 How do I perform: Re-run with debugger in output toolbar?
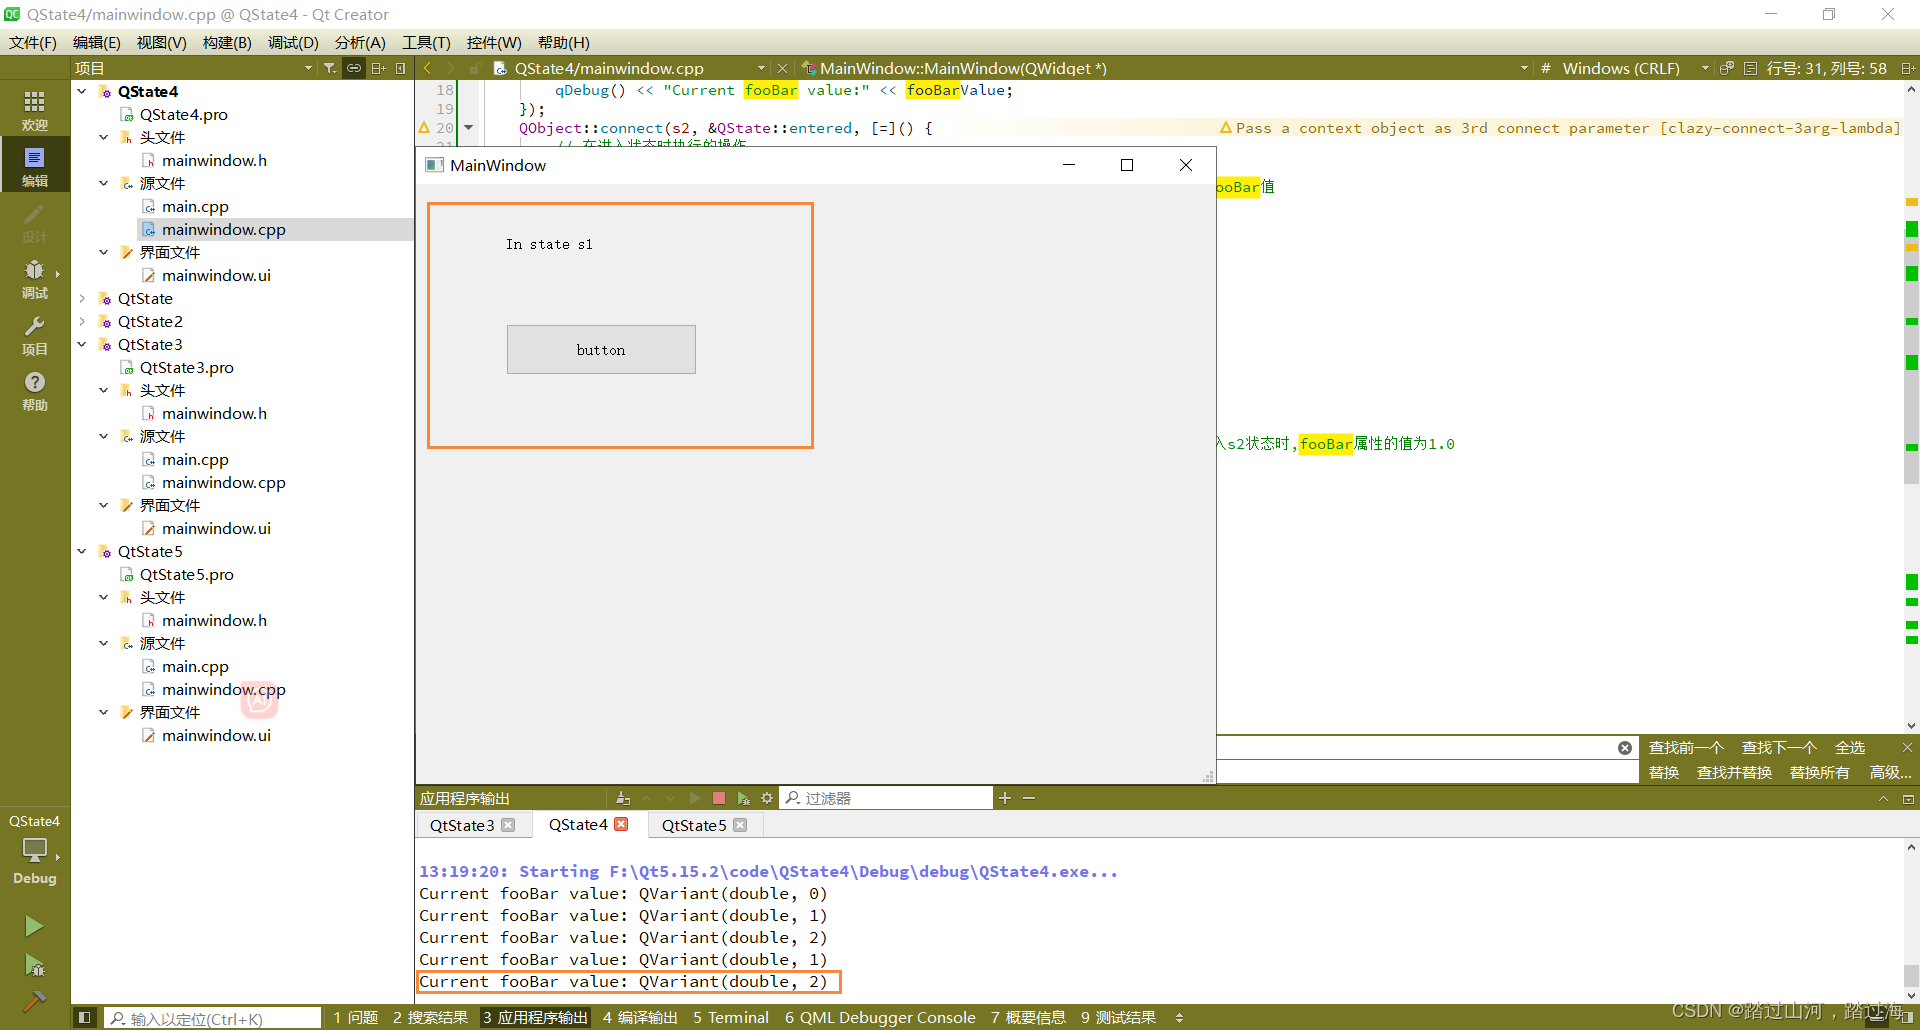(743, 798)
